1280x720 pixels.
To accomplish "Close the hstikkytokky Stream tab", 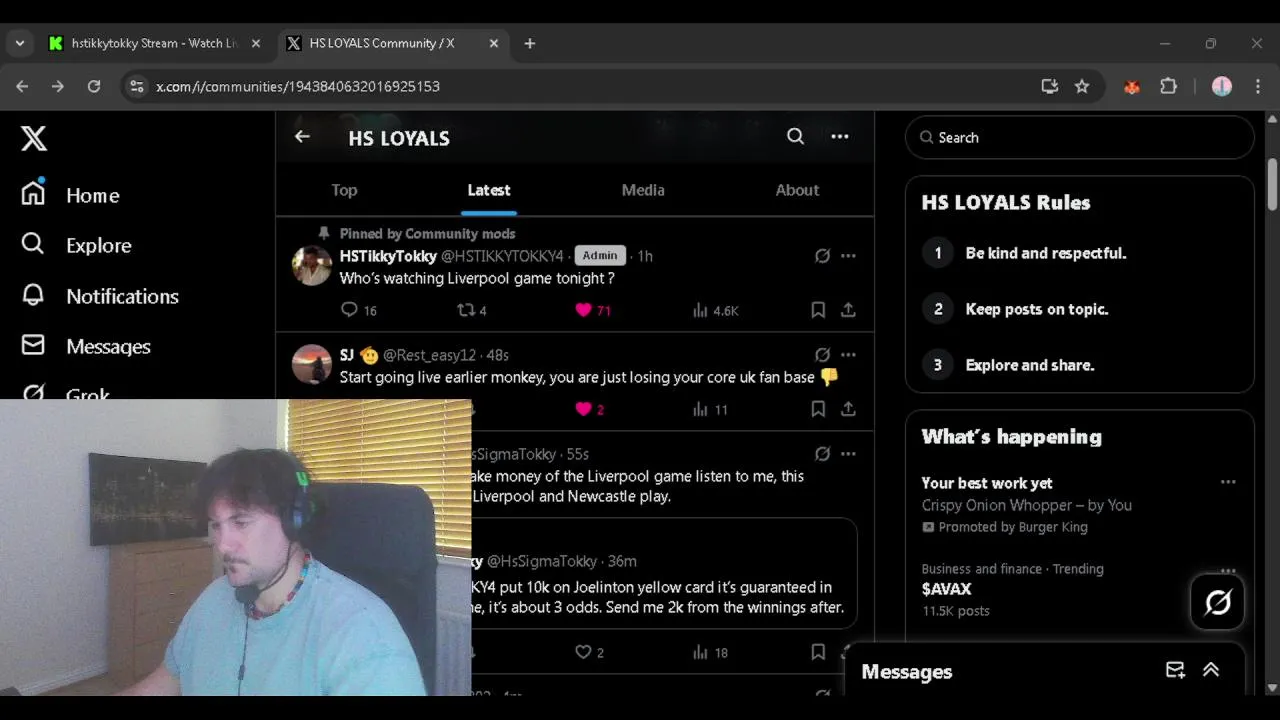I will tap(255, 43).
